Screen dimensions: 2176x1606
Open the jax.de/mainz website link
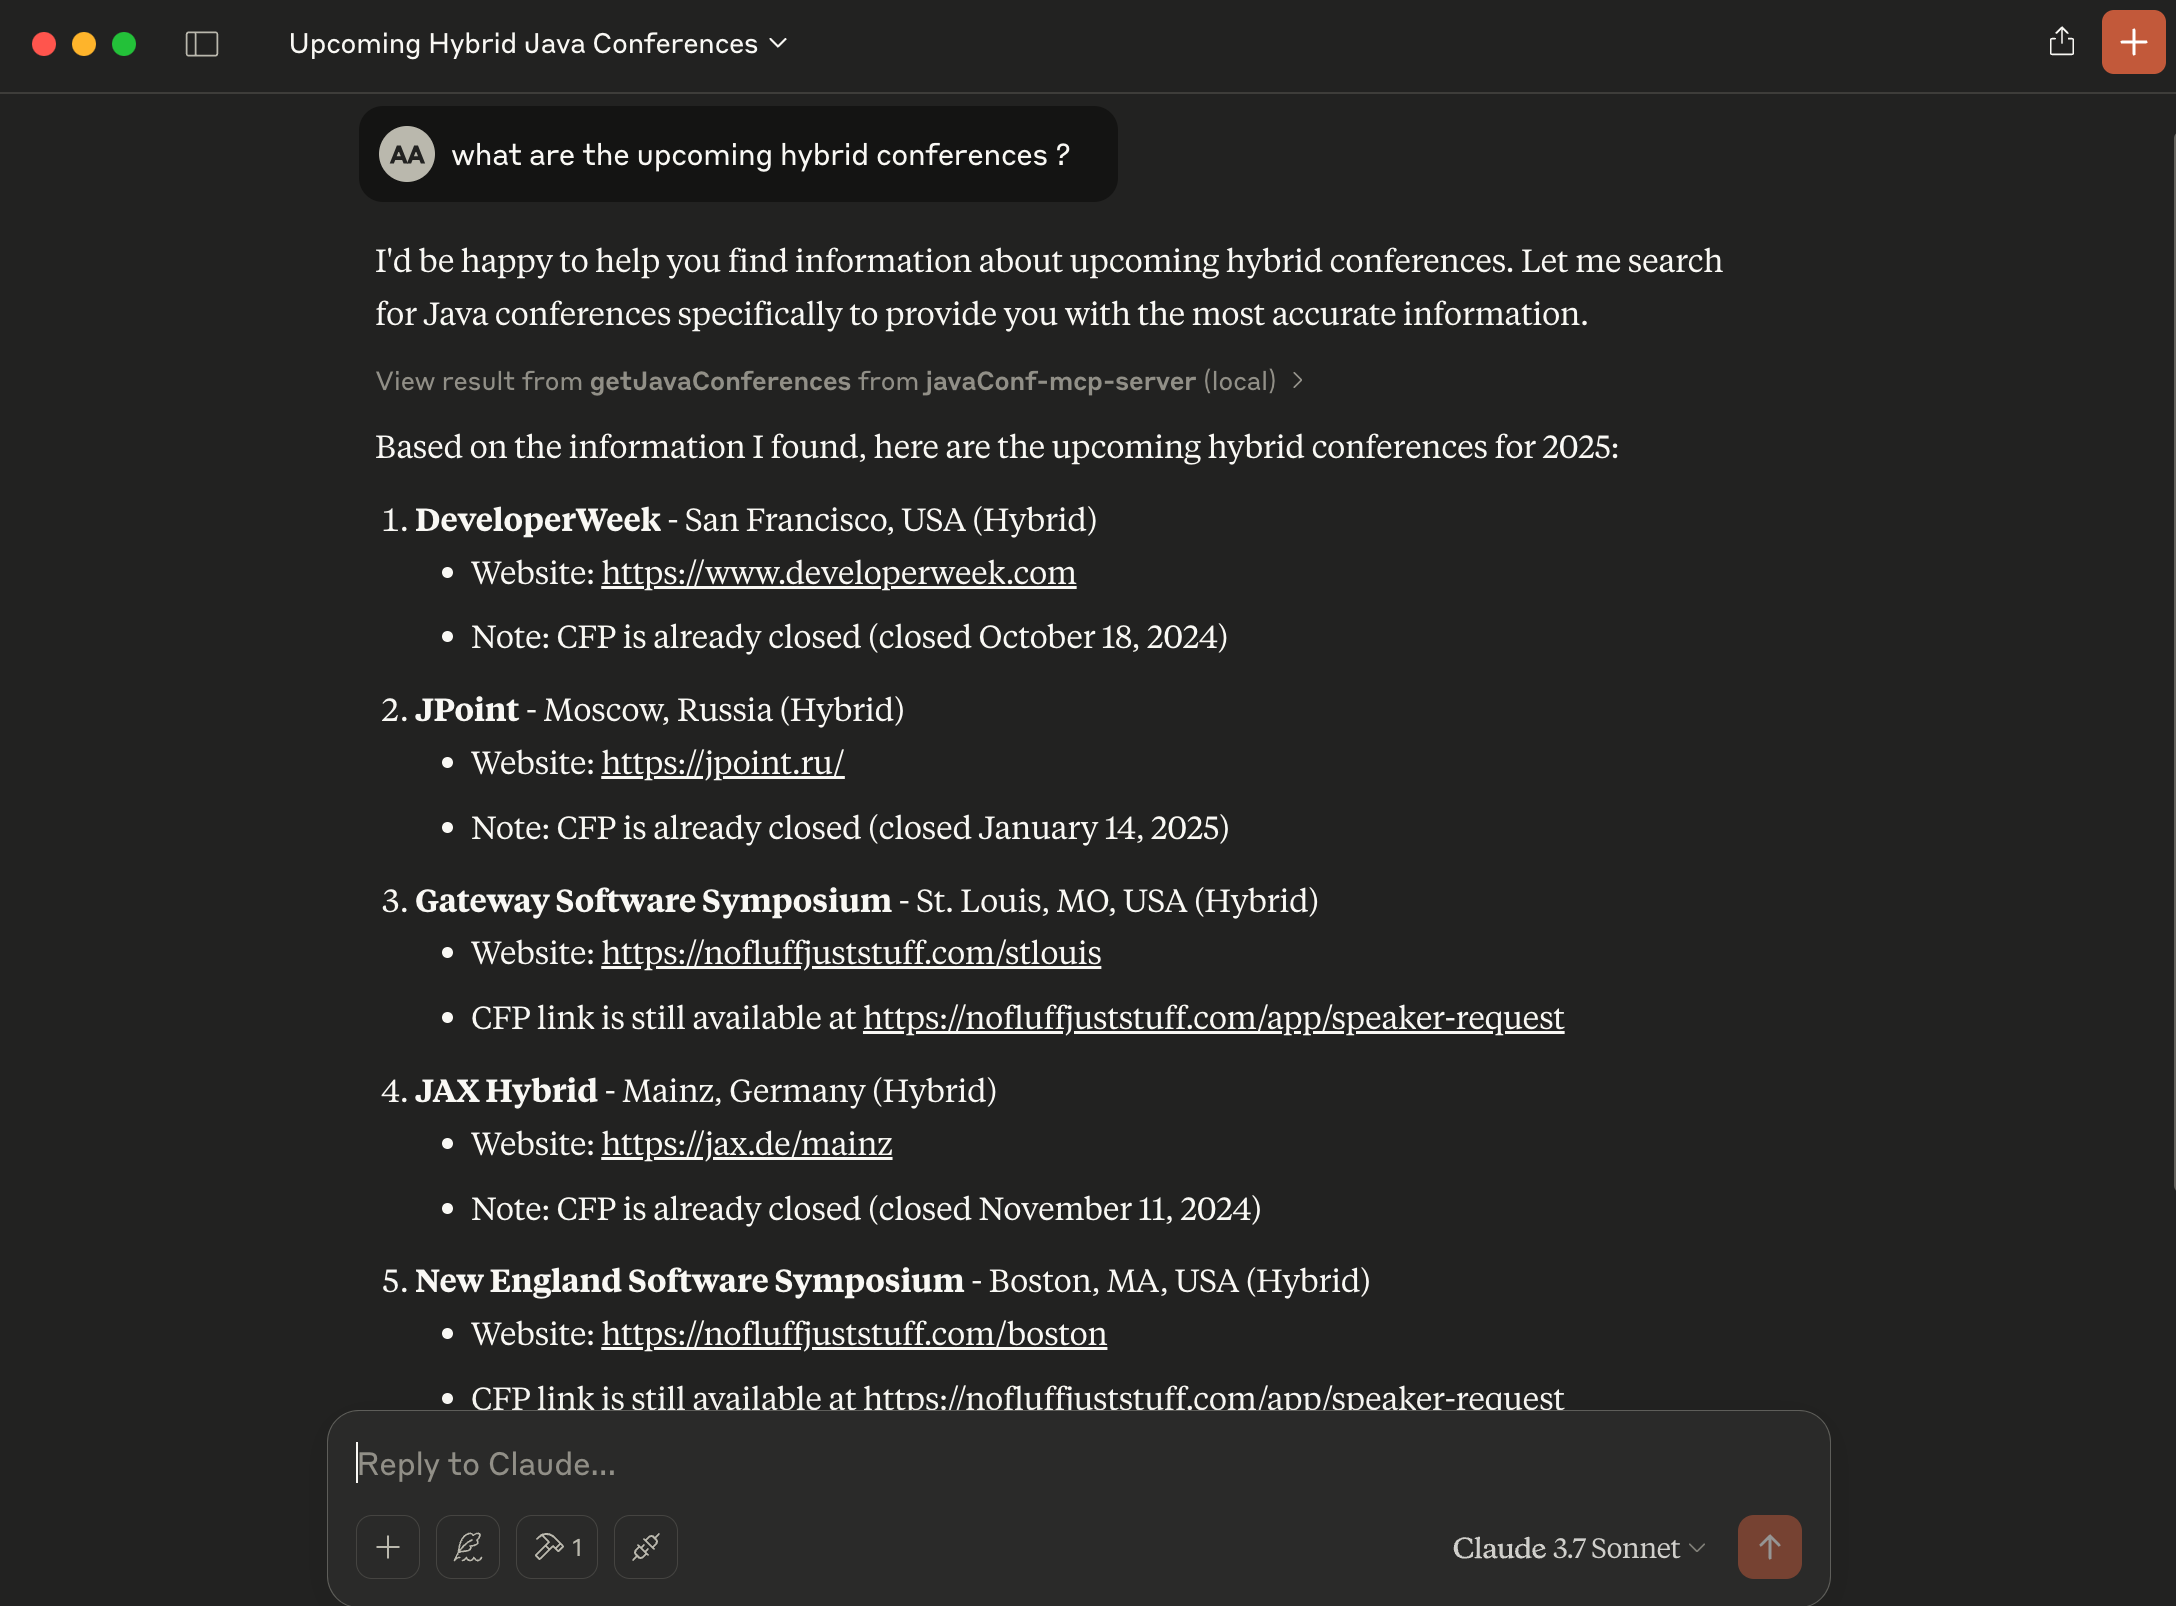[746, 1143]
